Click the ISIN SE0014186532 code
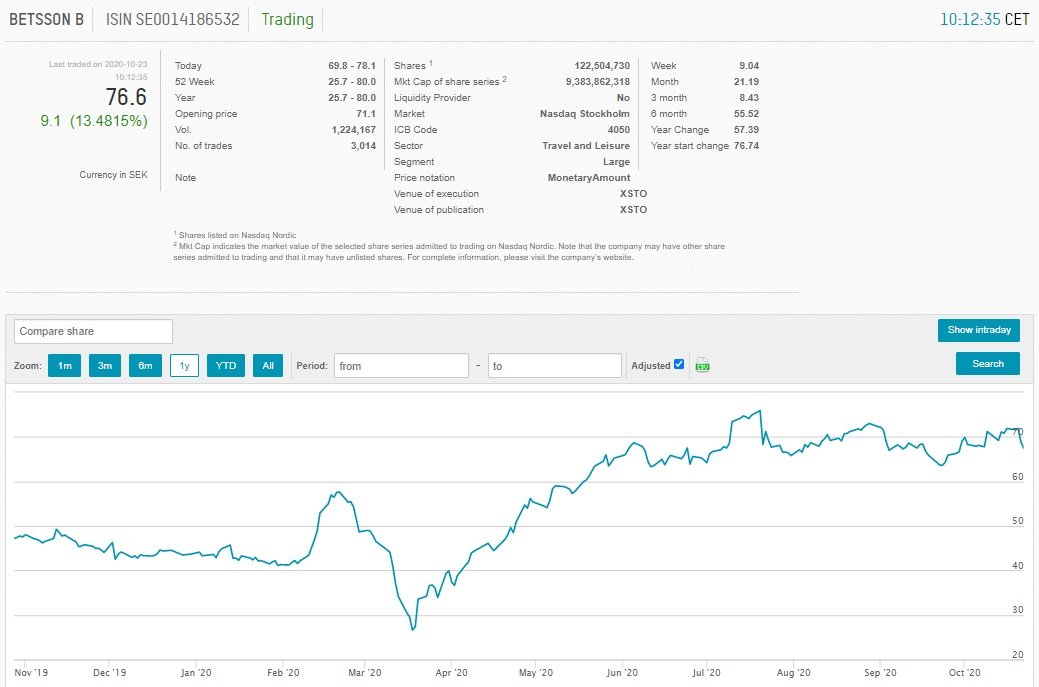Screen dimensions: 1039x687 tap(173, 19)
